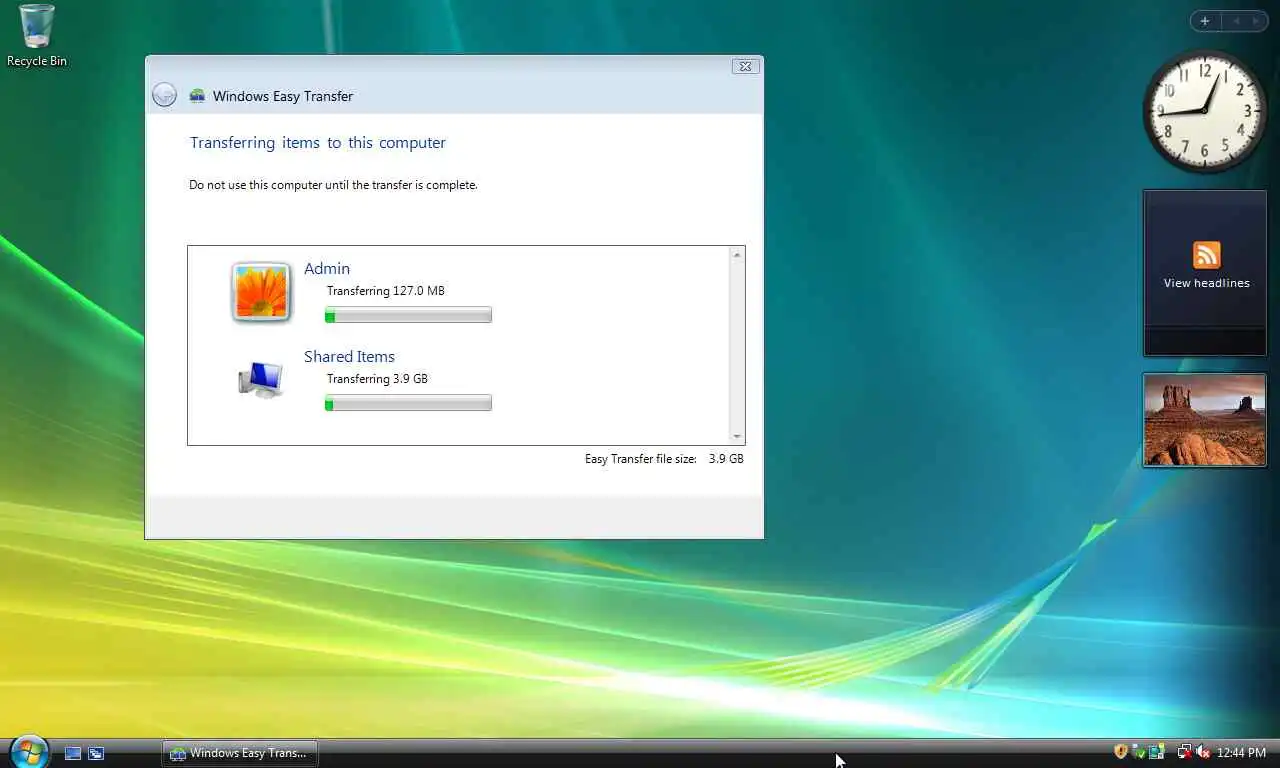Click the sidebar previous gadgets arrow
This screenshot has width=1280, height=768.
[1235, 21]
